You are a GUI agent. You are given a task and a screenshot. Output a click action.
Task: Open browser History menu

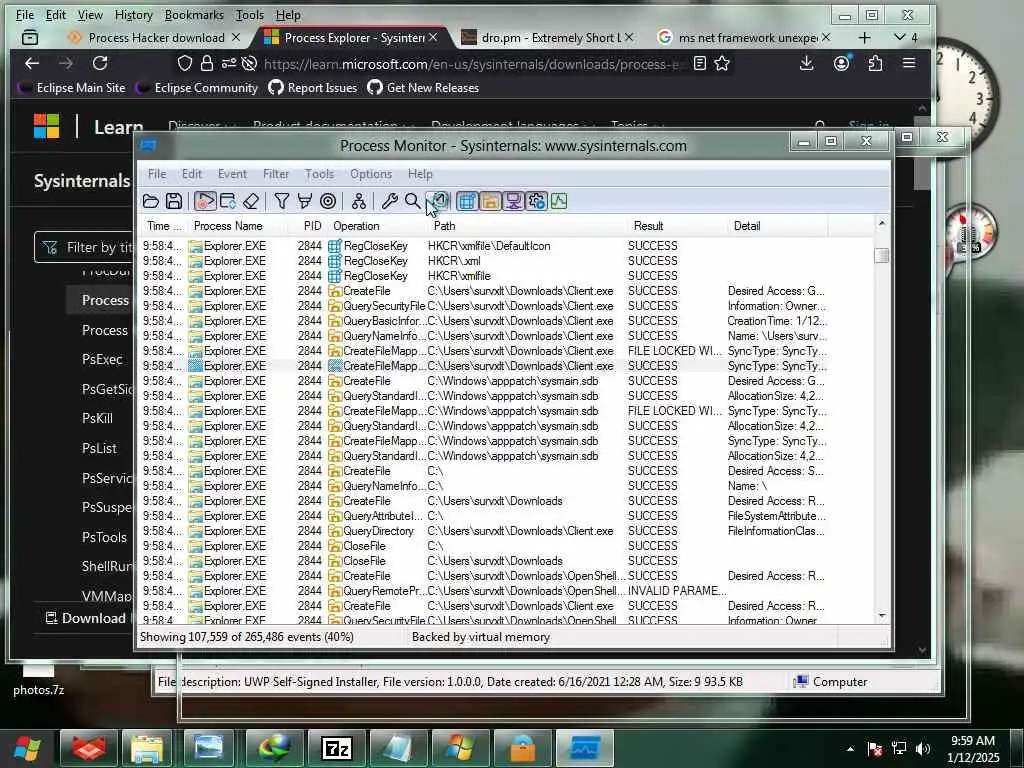coord(133,14)
